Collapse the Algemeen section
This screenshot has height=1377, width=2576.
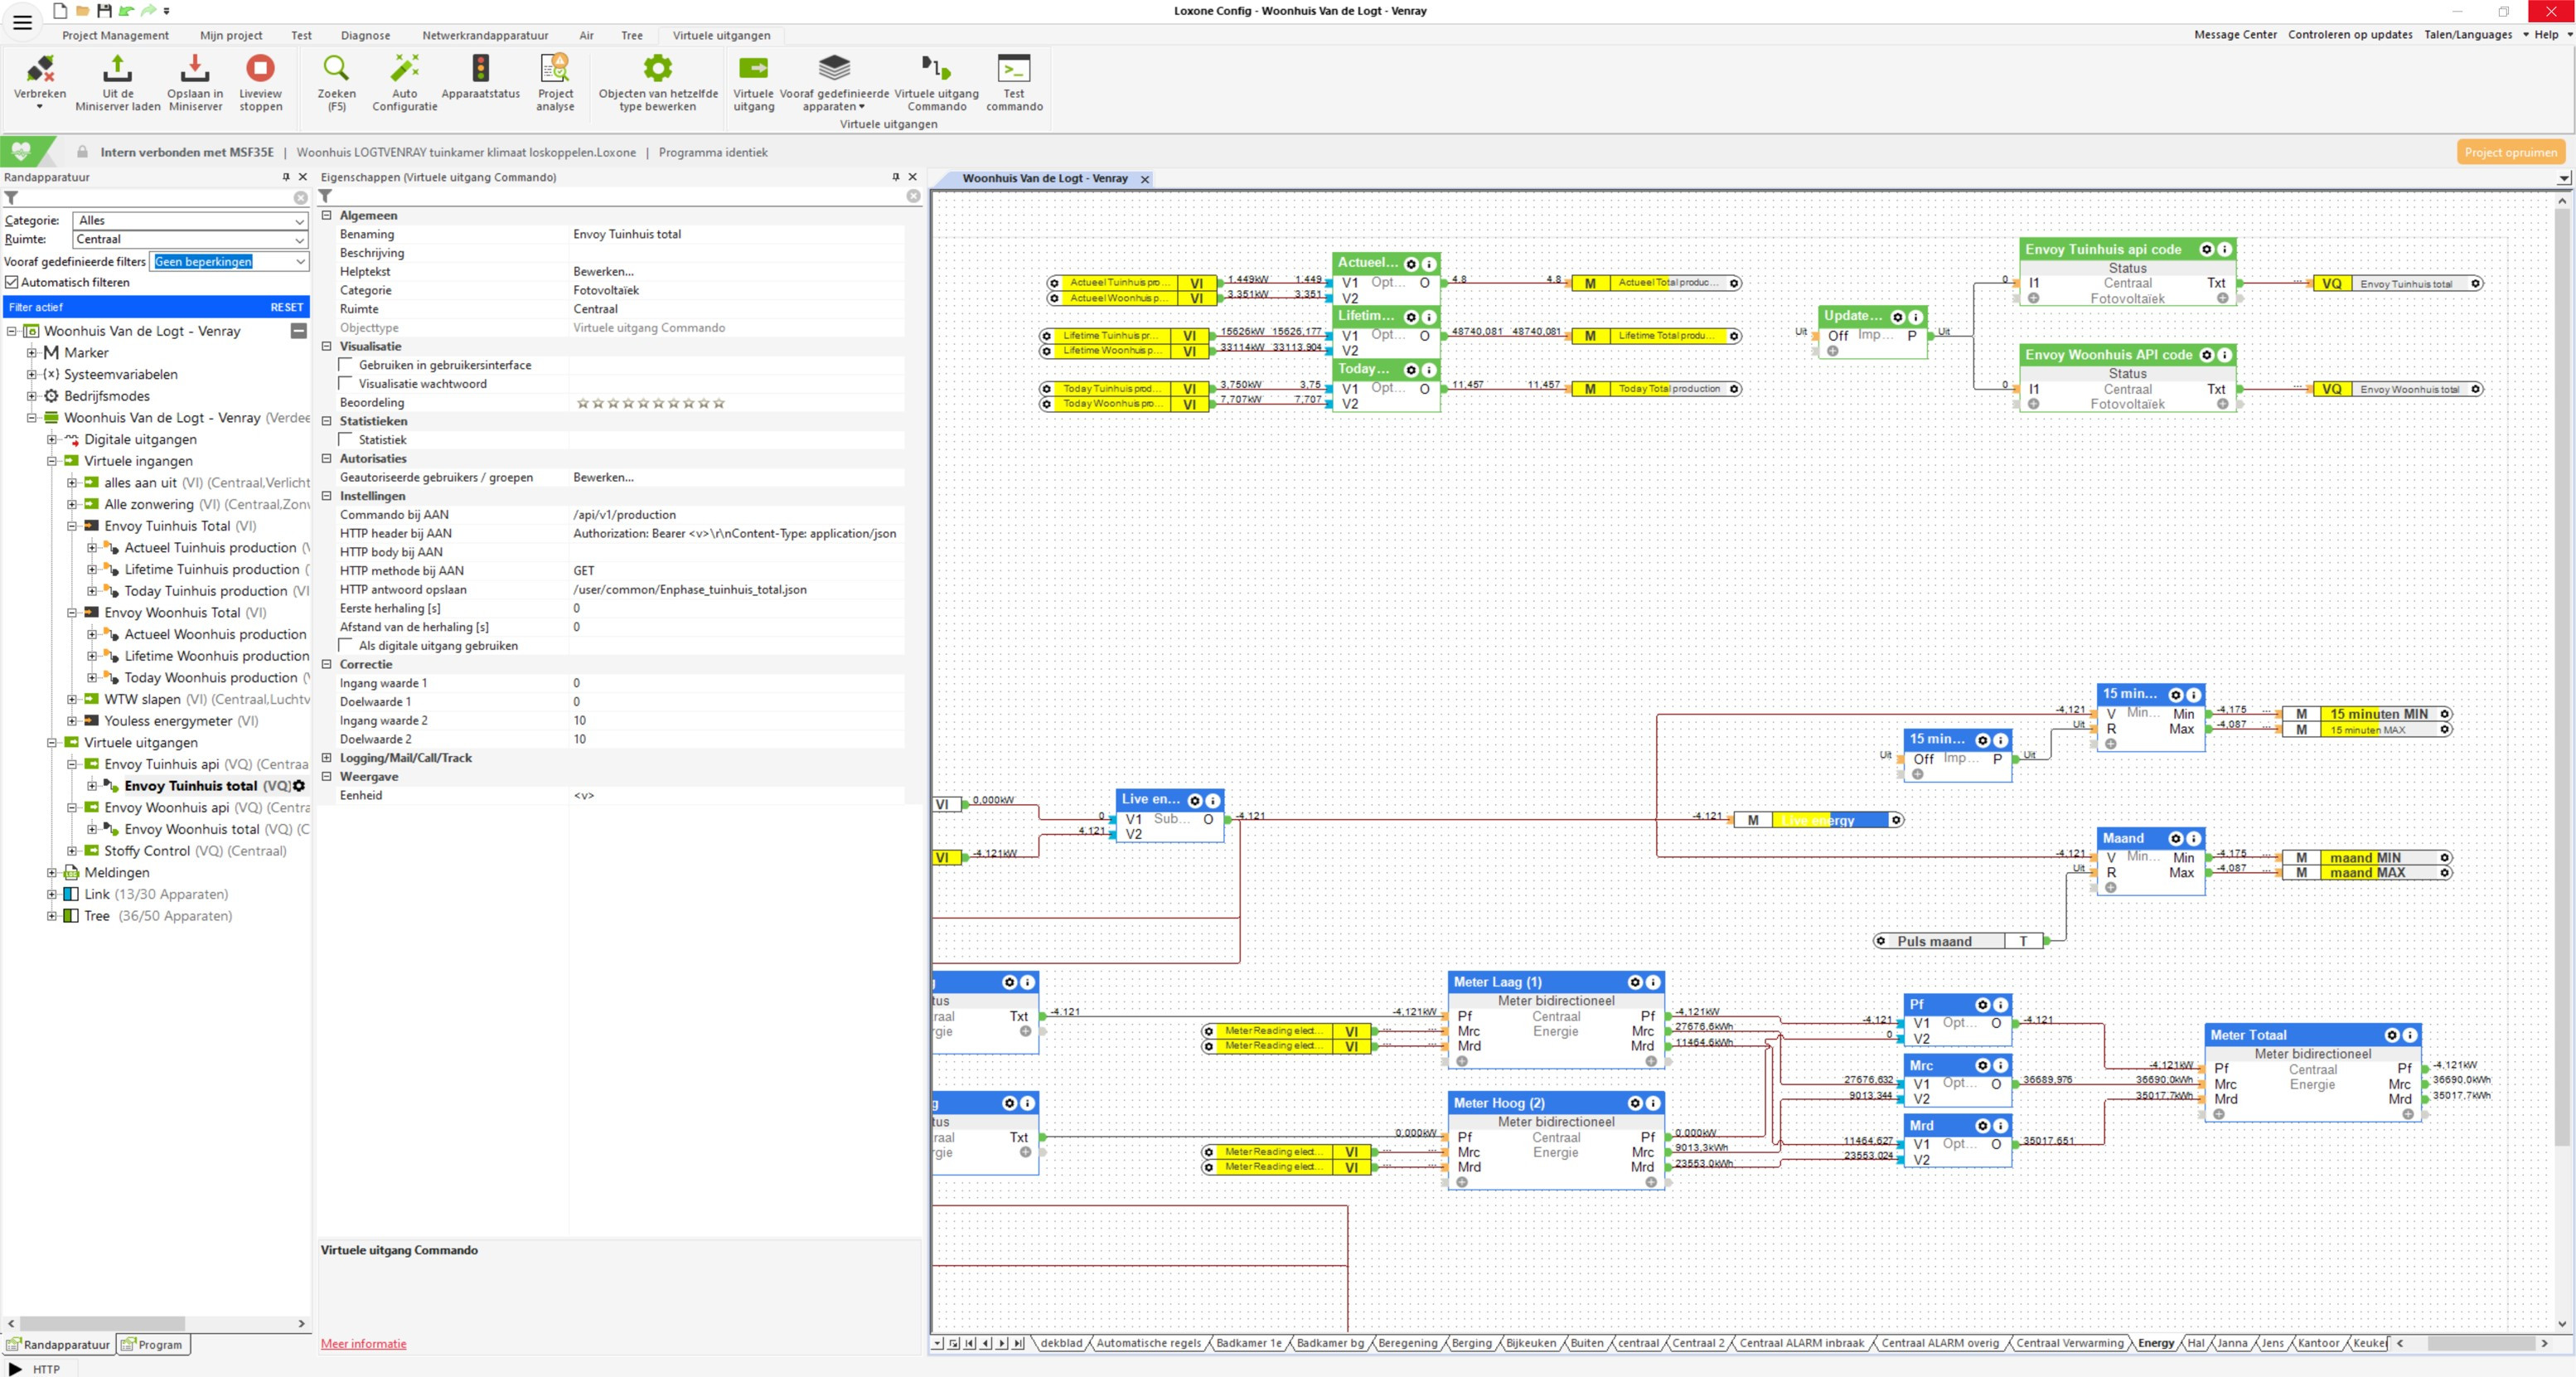coord(326,215)
